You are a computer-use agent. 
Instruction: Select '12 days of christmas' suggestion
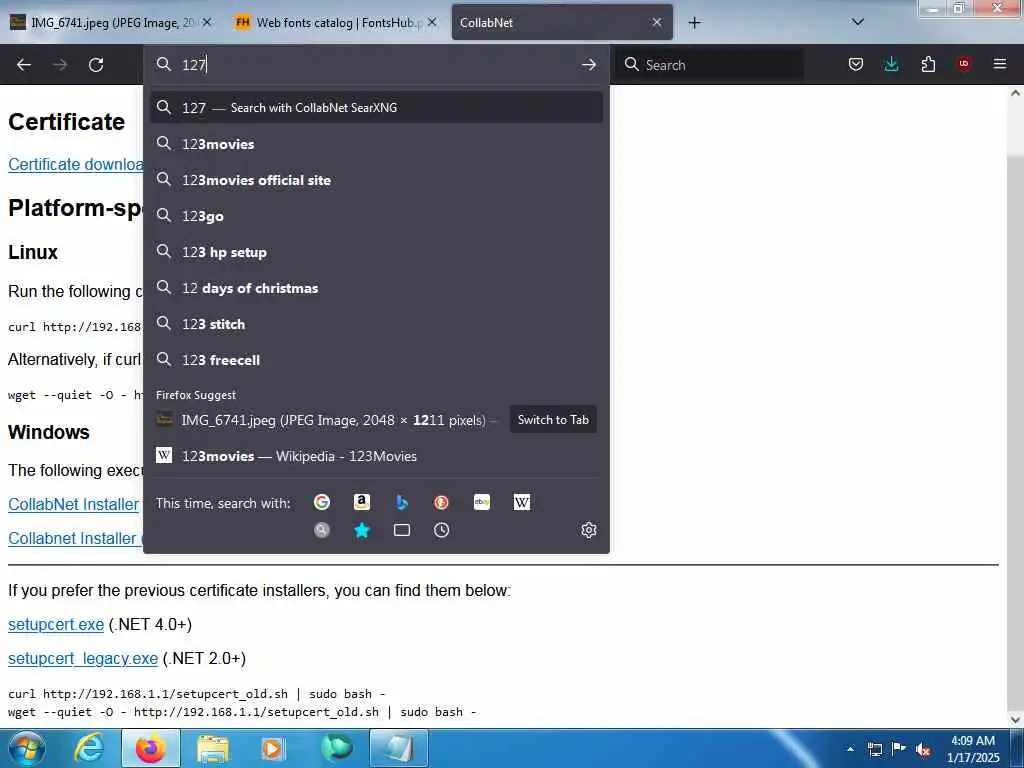click(376, 288)
